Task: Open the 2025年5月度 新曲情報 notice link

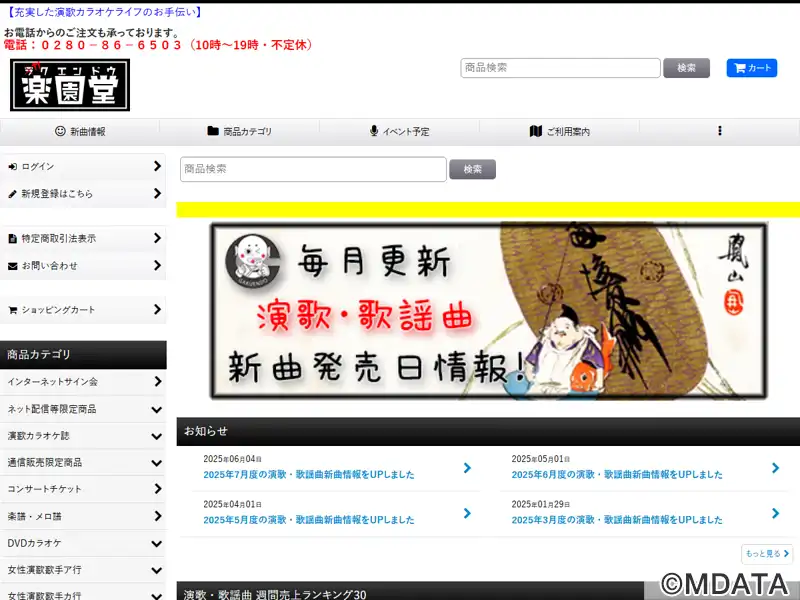Action: (x=309, y=520)
